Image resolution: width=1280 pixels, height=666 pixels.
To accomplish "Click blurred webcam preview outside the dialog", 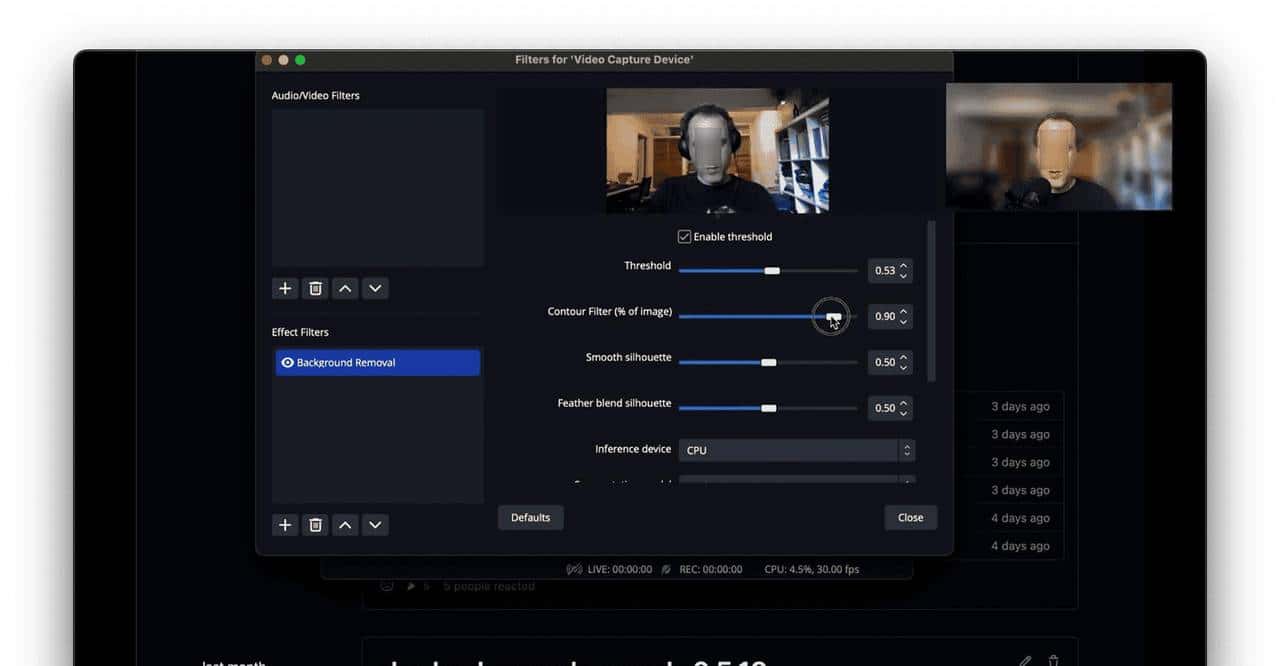I will [x=1059, y=146].
